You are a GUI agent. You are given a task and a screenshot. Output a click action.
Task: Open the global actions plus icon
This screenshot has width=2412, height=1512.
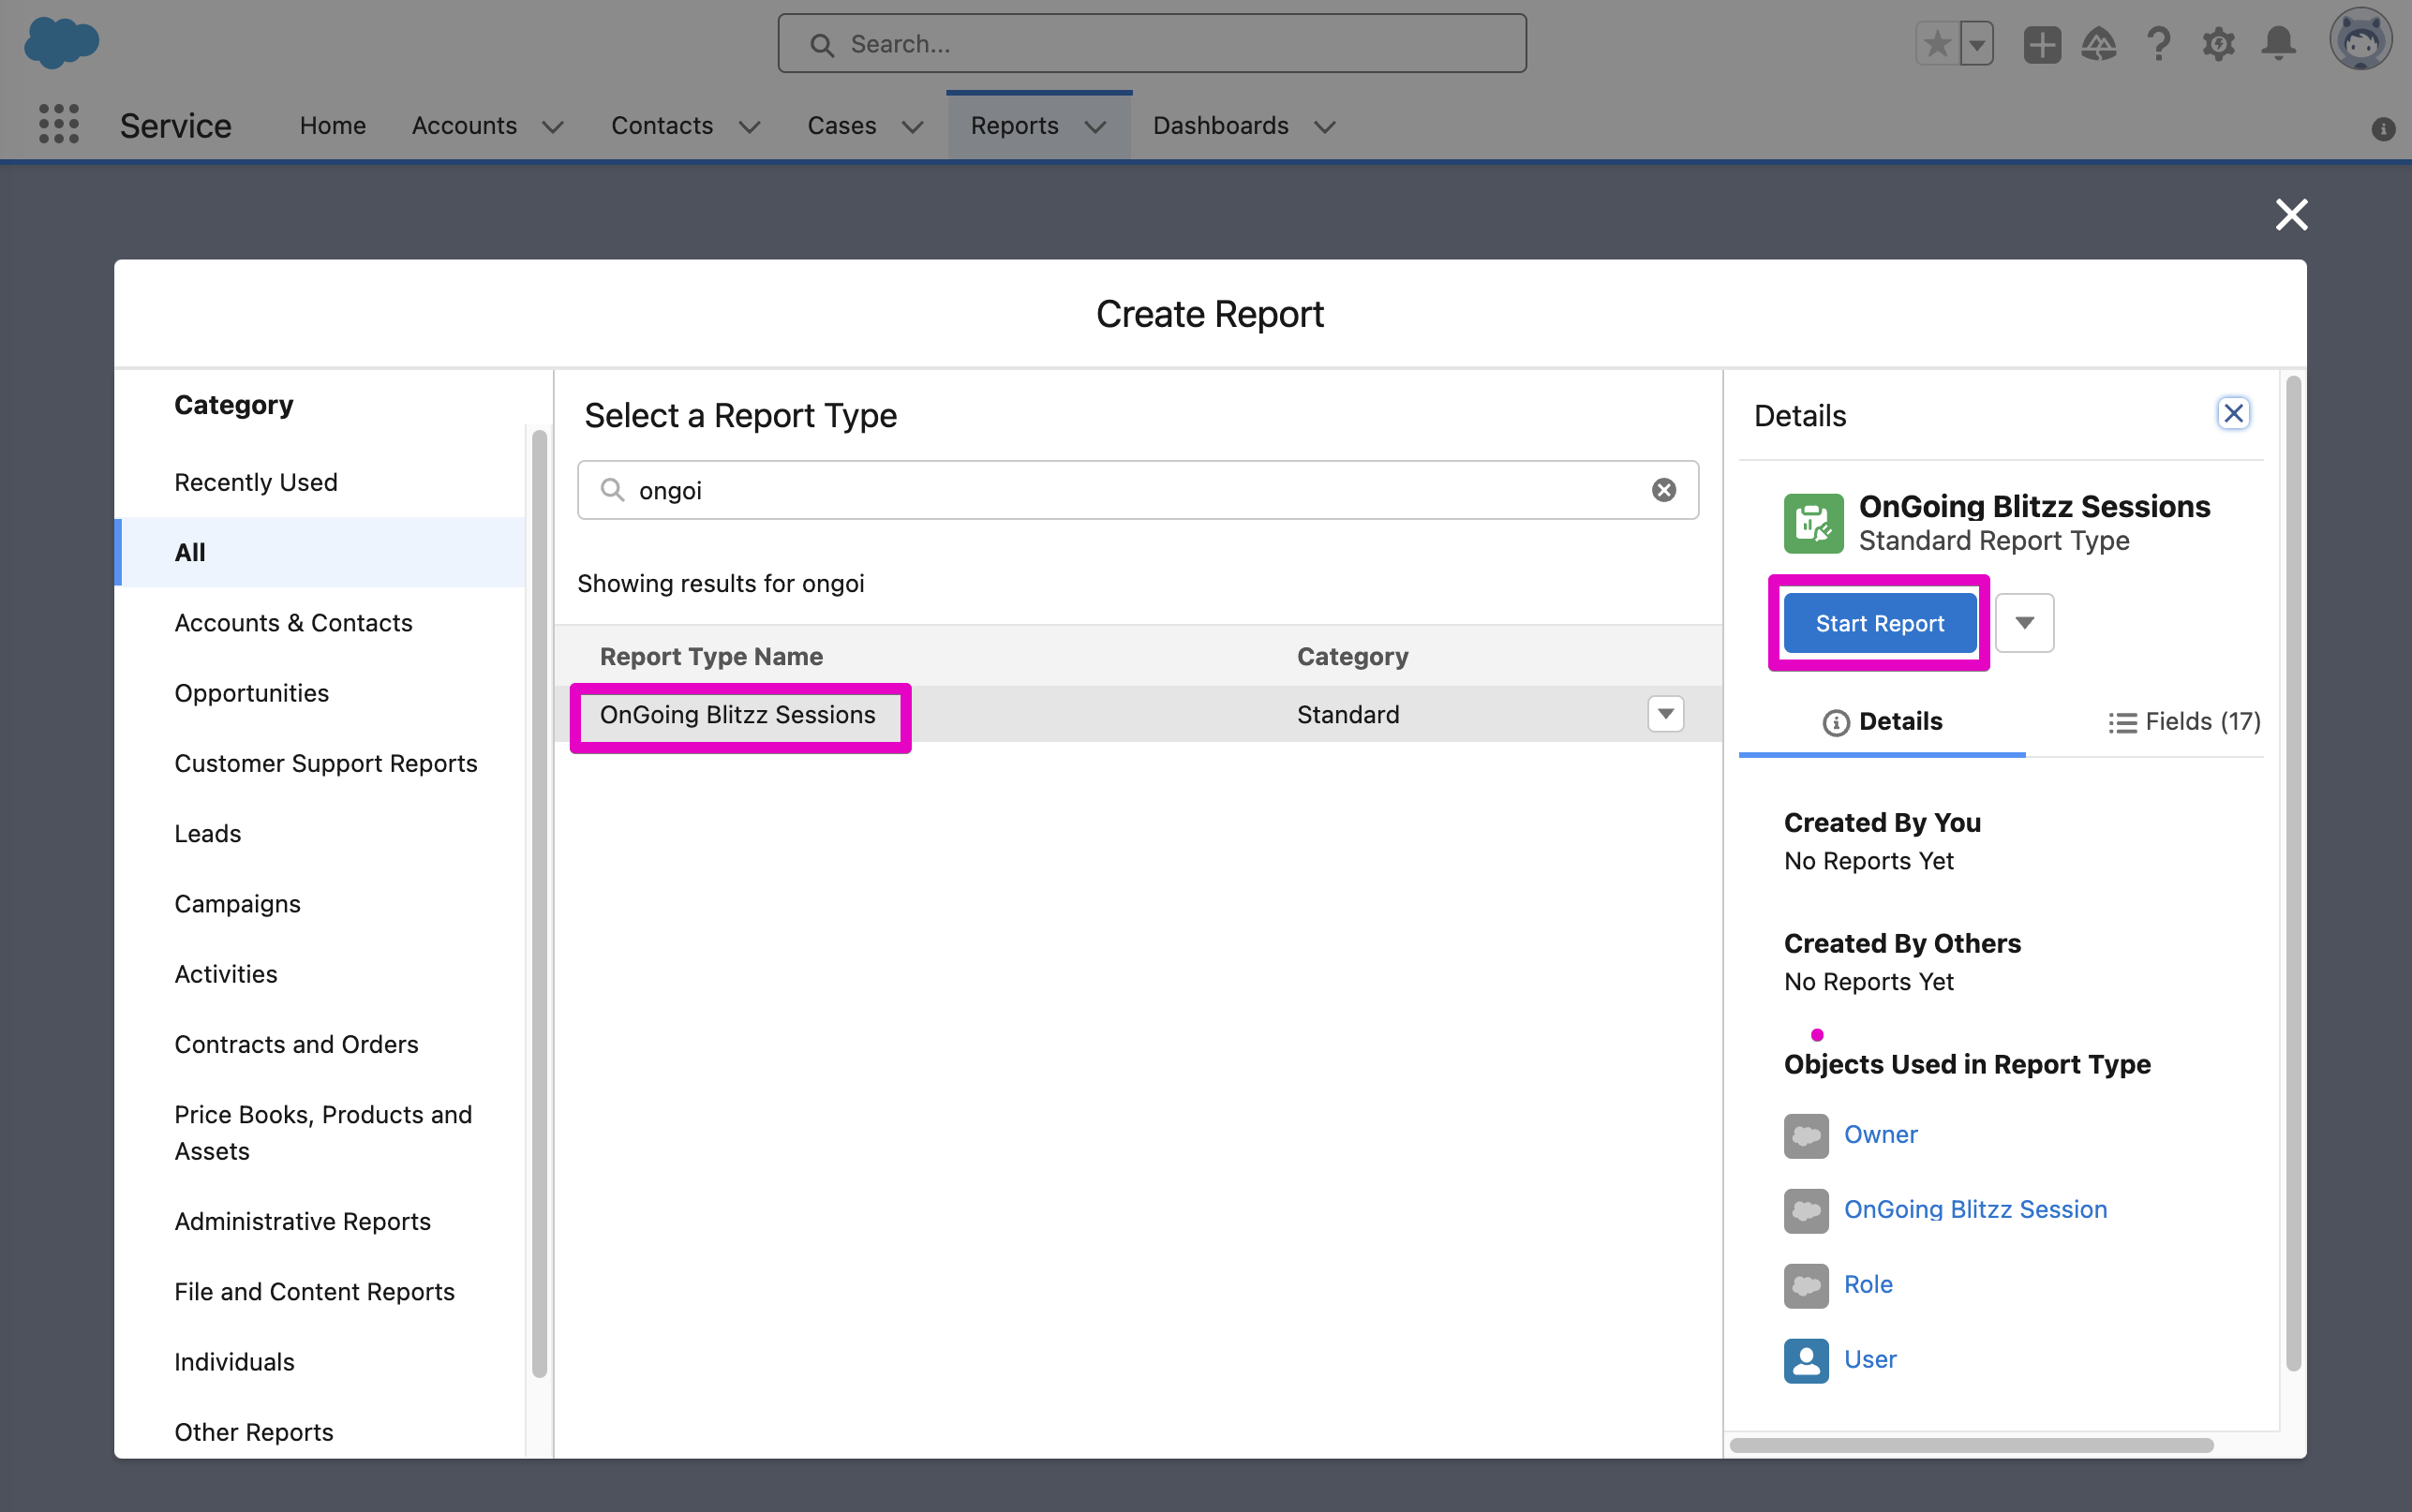[x=2041, y=45]
